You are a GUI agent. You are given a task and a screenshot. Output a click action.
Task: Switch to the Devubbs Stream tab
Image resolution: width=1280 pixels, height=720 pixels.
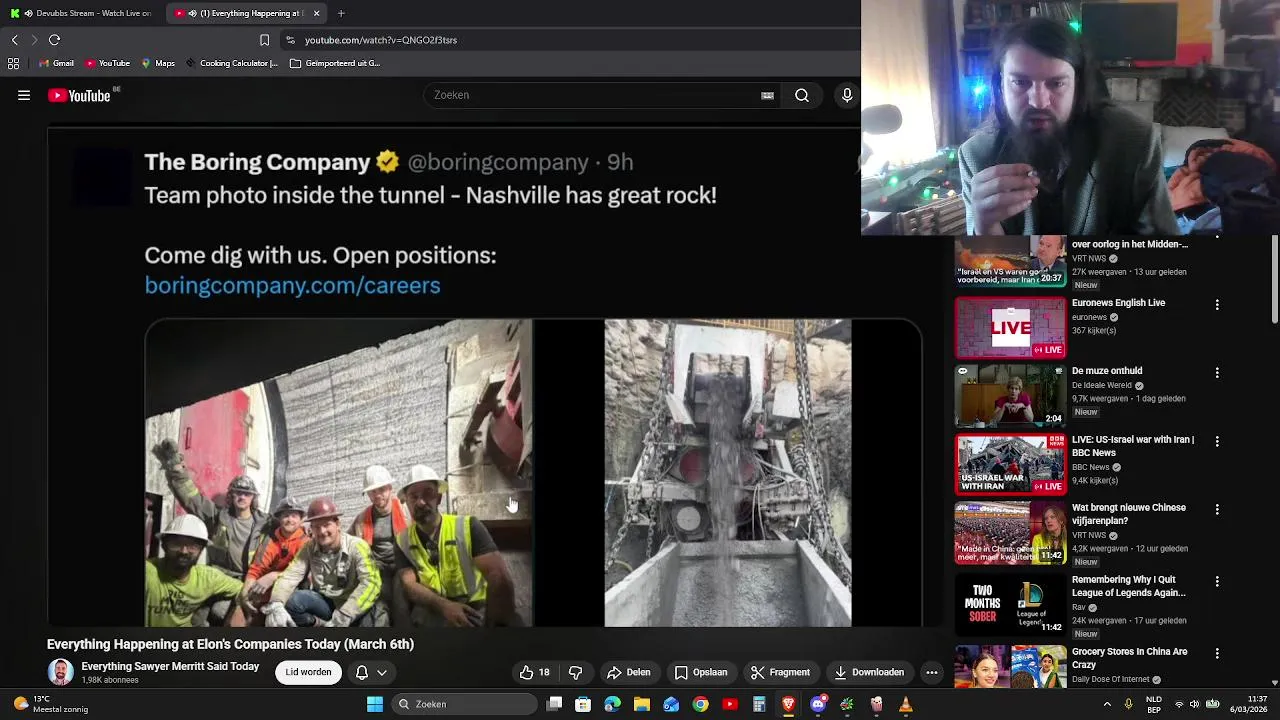83,13
